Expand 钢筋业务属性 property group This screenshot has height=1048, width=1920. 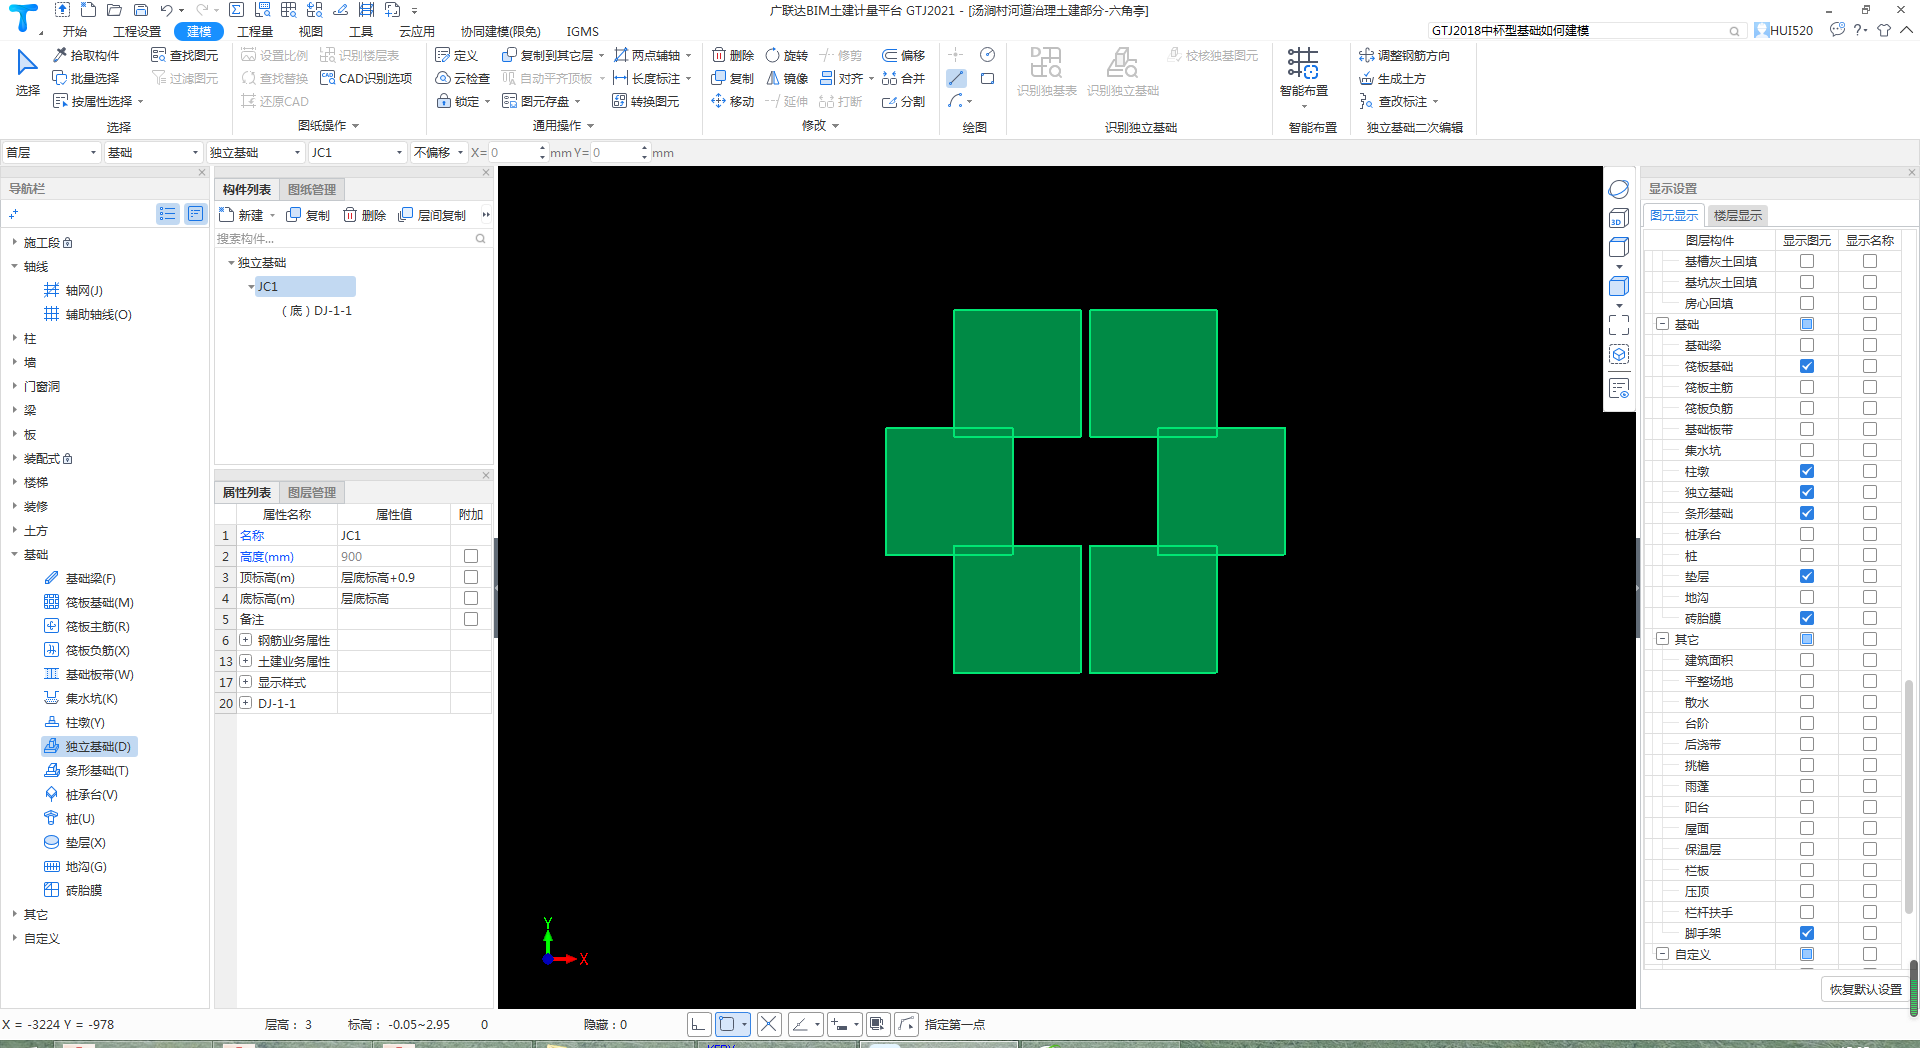click(245, 640)
